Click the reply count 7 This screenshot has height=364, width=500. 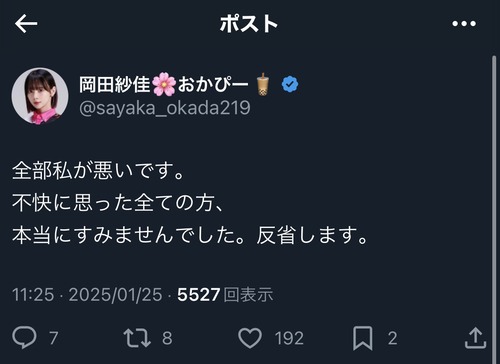54,338
